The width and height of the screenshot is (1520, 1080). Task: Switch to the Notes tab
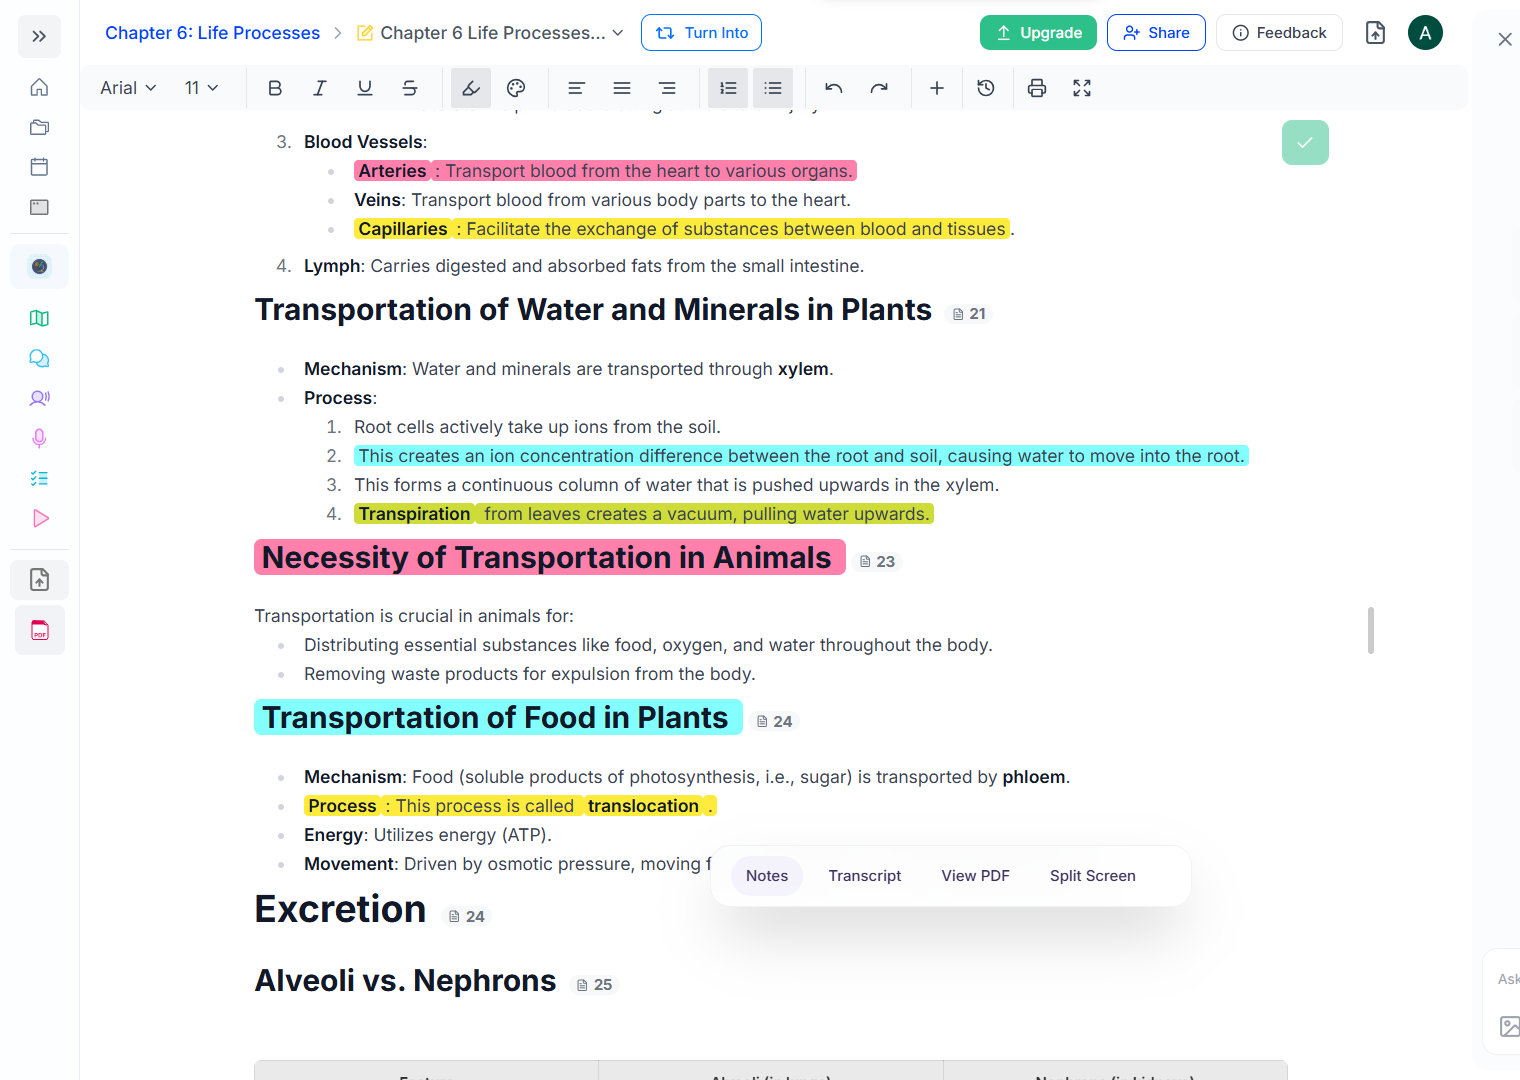(x=767, y=876)
